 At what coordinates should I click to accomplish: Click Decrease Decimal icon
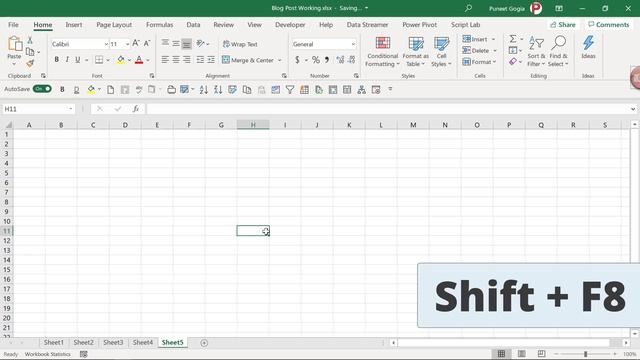351,60
